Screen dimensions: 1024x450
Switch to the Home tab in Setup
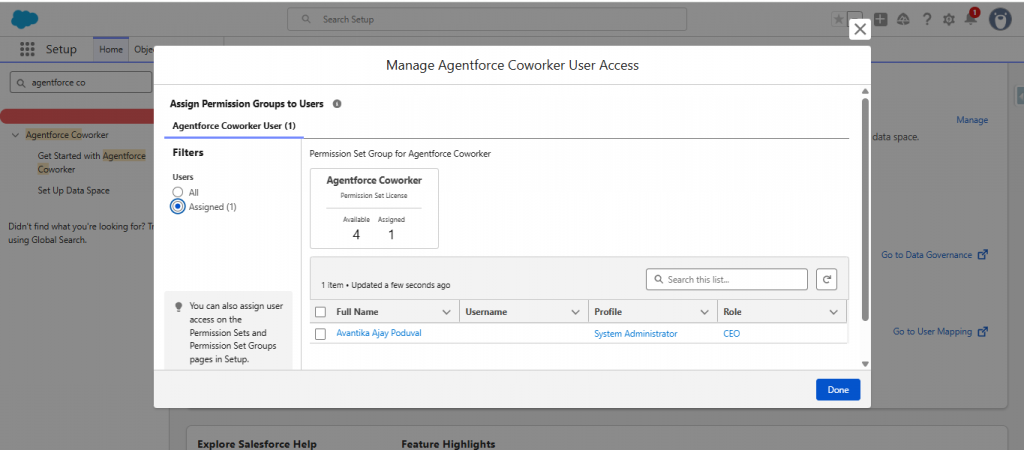(111, 50)
